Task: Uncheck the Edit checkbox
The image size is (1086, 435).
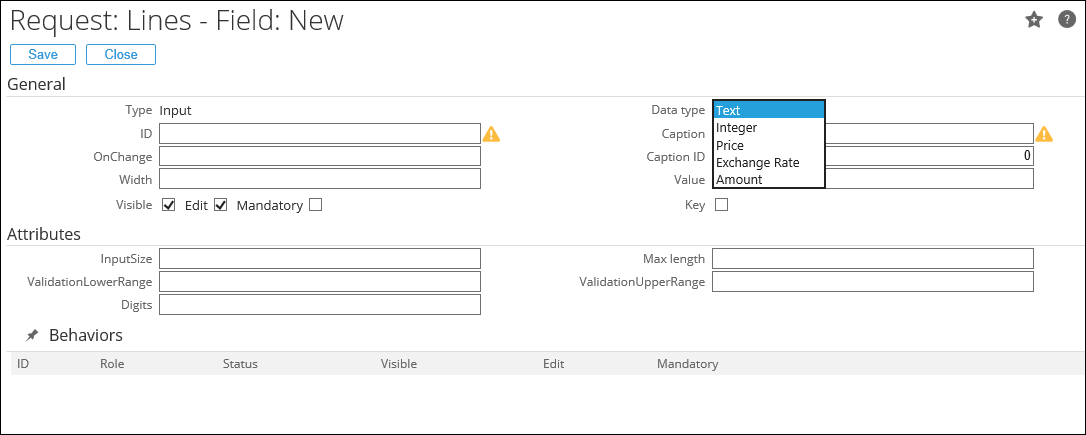Action: tap(221, 205)
